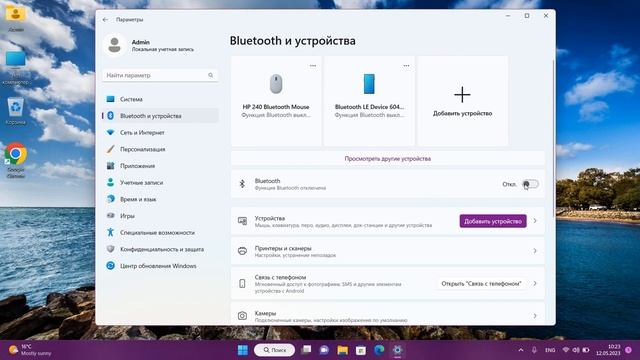This screenshot has height=360, width=640.
Task: Open the notification badge in tray
Action: [x=629, y=350]
